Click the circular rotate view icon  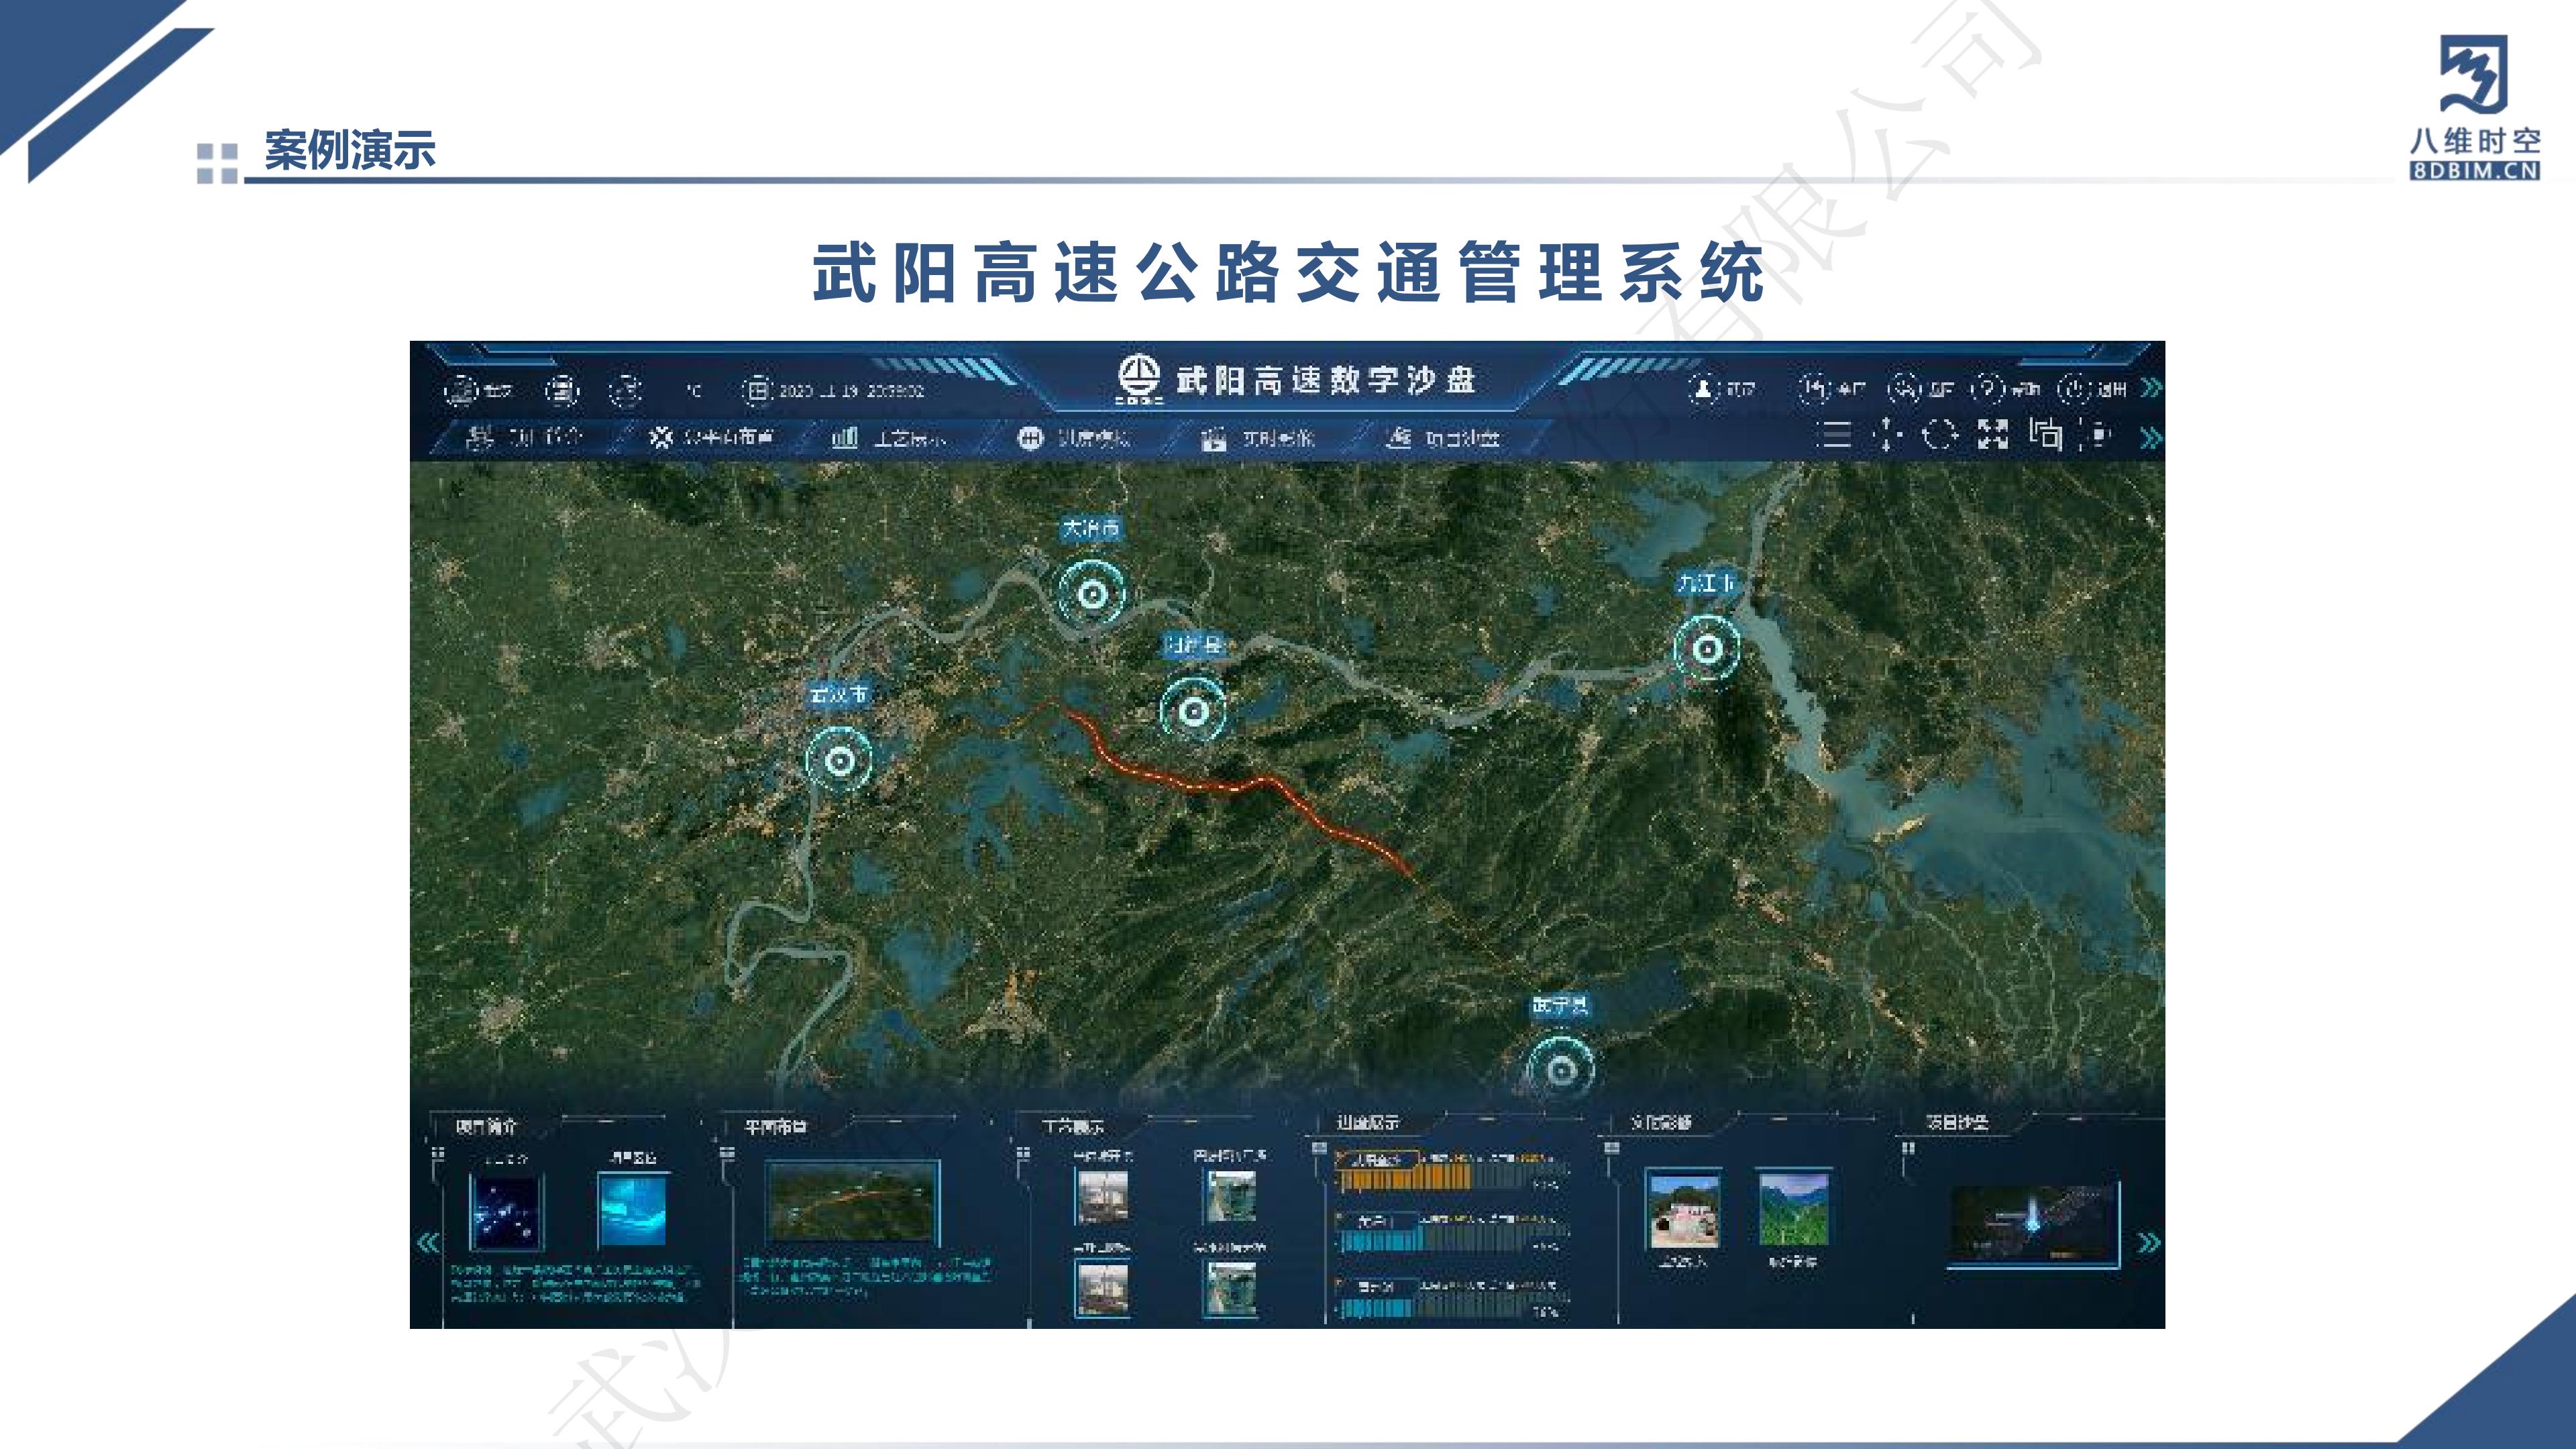pyautogui.click(x=1939, y=435)
